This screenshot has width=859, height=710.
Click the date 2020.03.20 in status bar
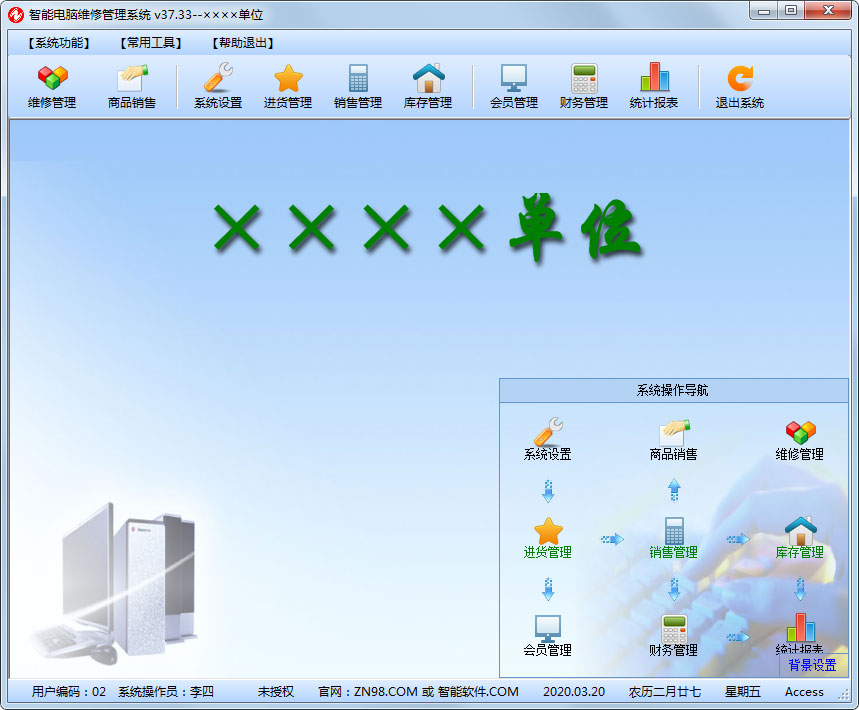coord(574,691)
